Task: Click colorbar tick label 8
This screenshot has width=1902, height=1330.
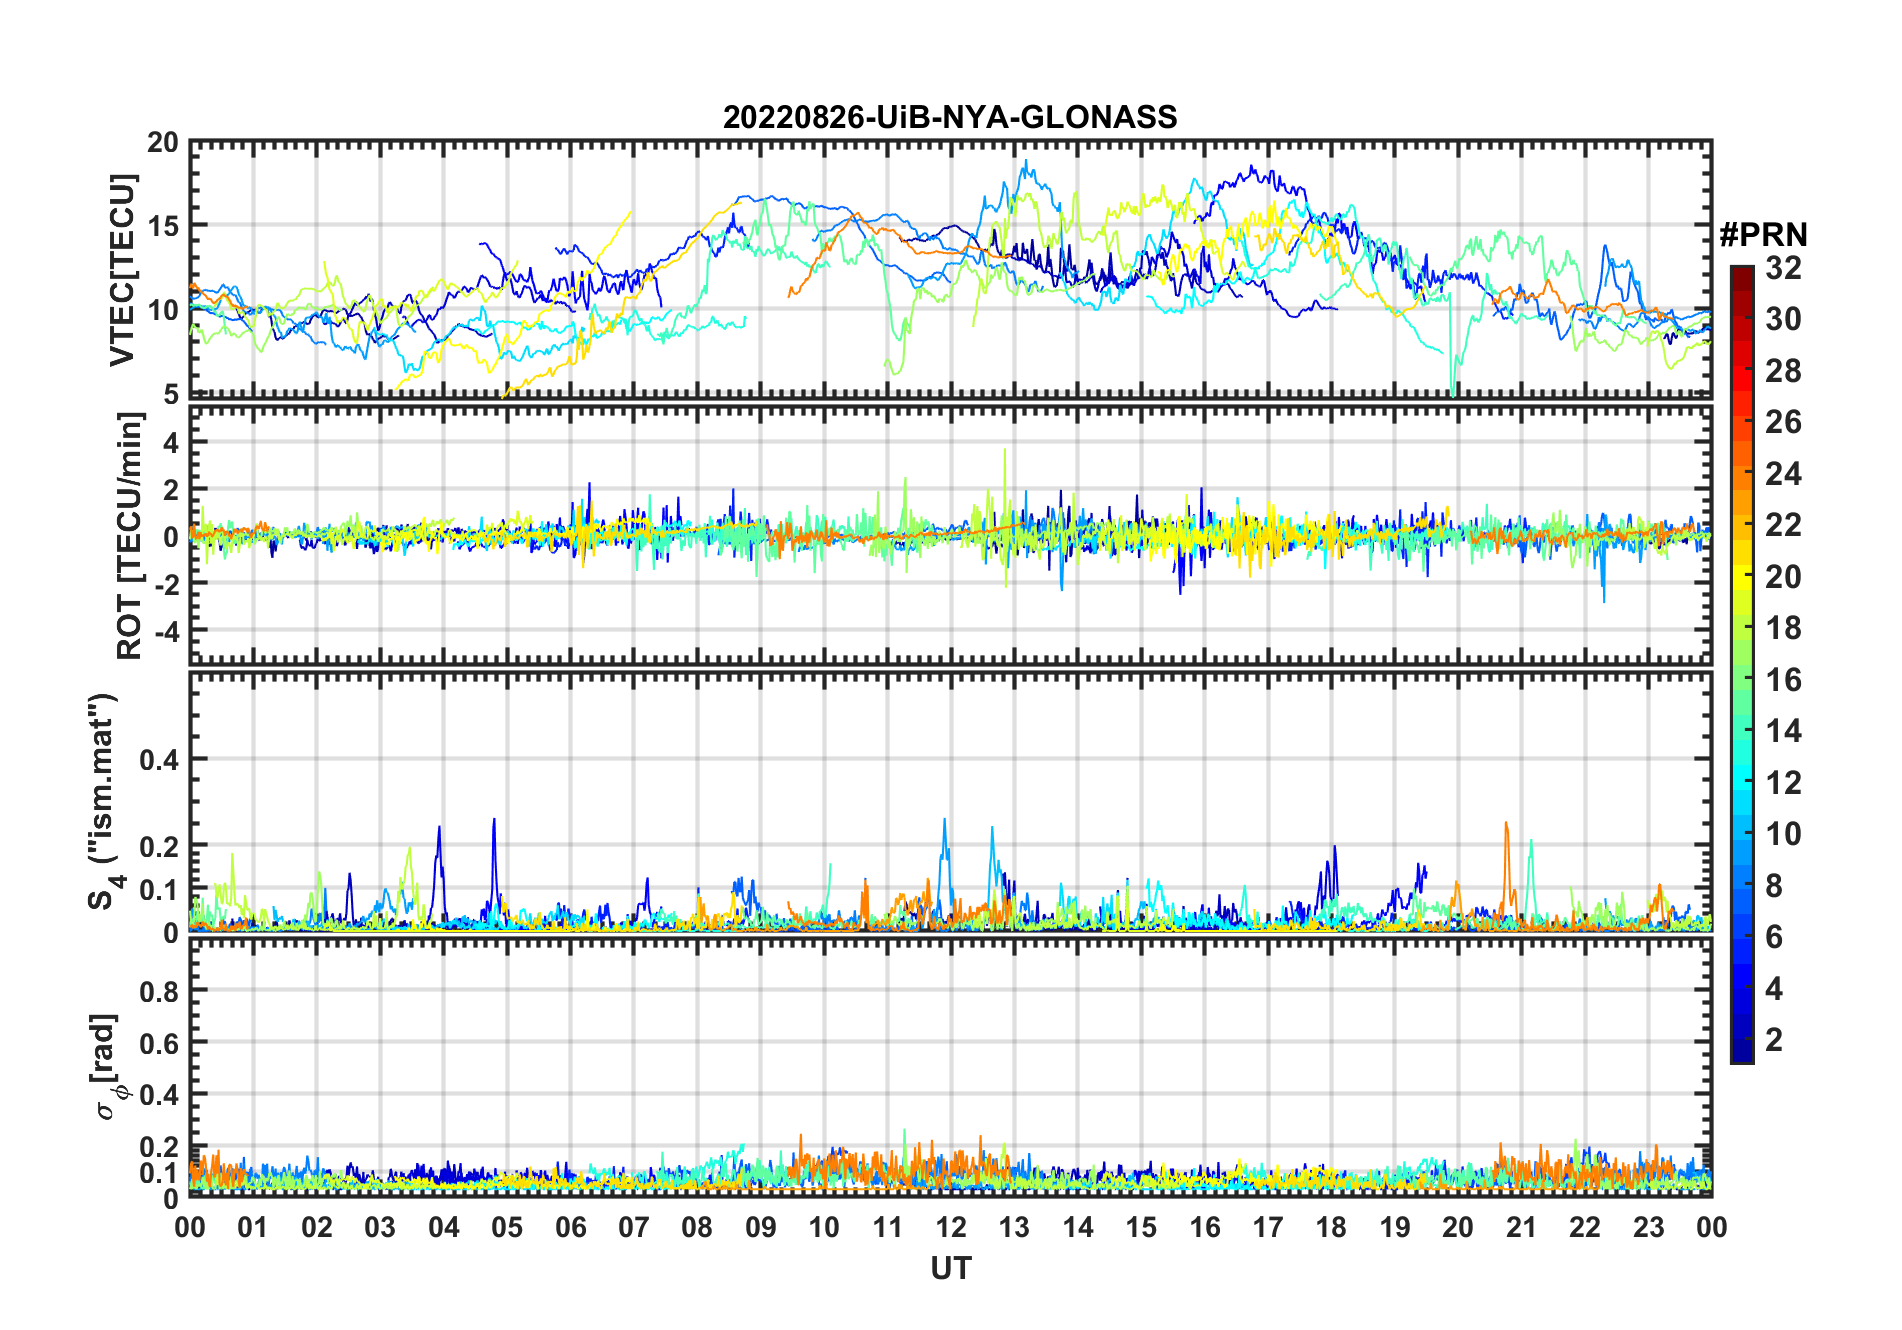Action: pyautogui.click(x=1774, y=885)
